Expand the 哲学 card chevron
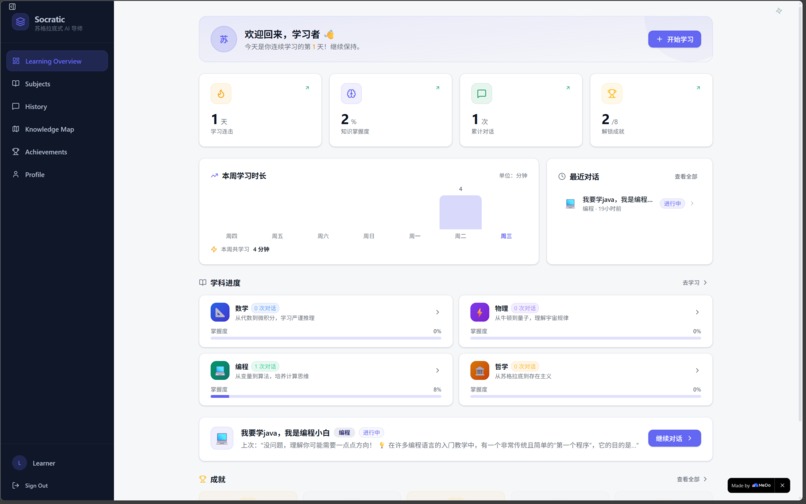The width and height of the screenshot is (806, 504). 697,370
